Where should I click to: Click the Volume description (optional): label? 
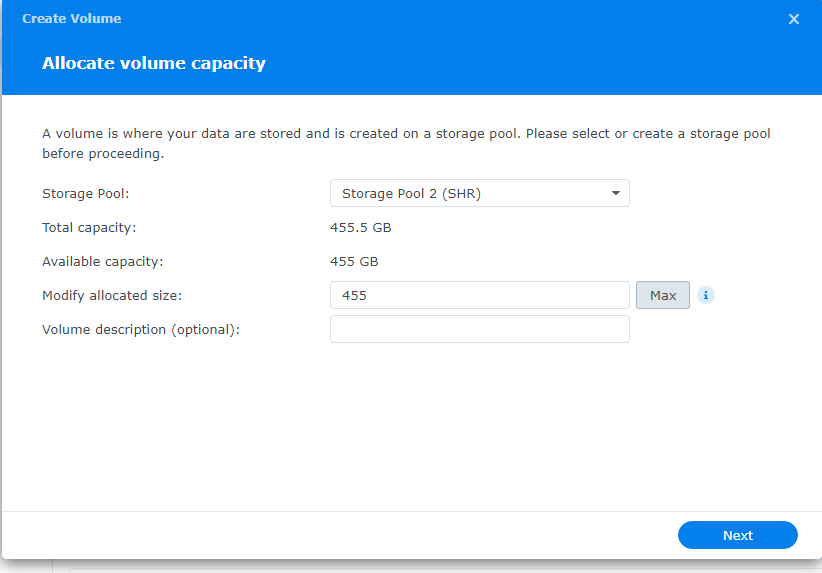(140, 330)
